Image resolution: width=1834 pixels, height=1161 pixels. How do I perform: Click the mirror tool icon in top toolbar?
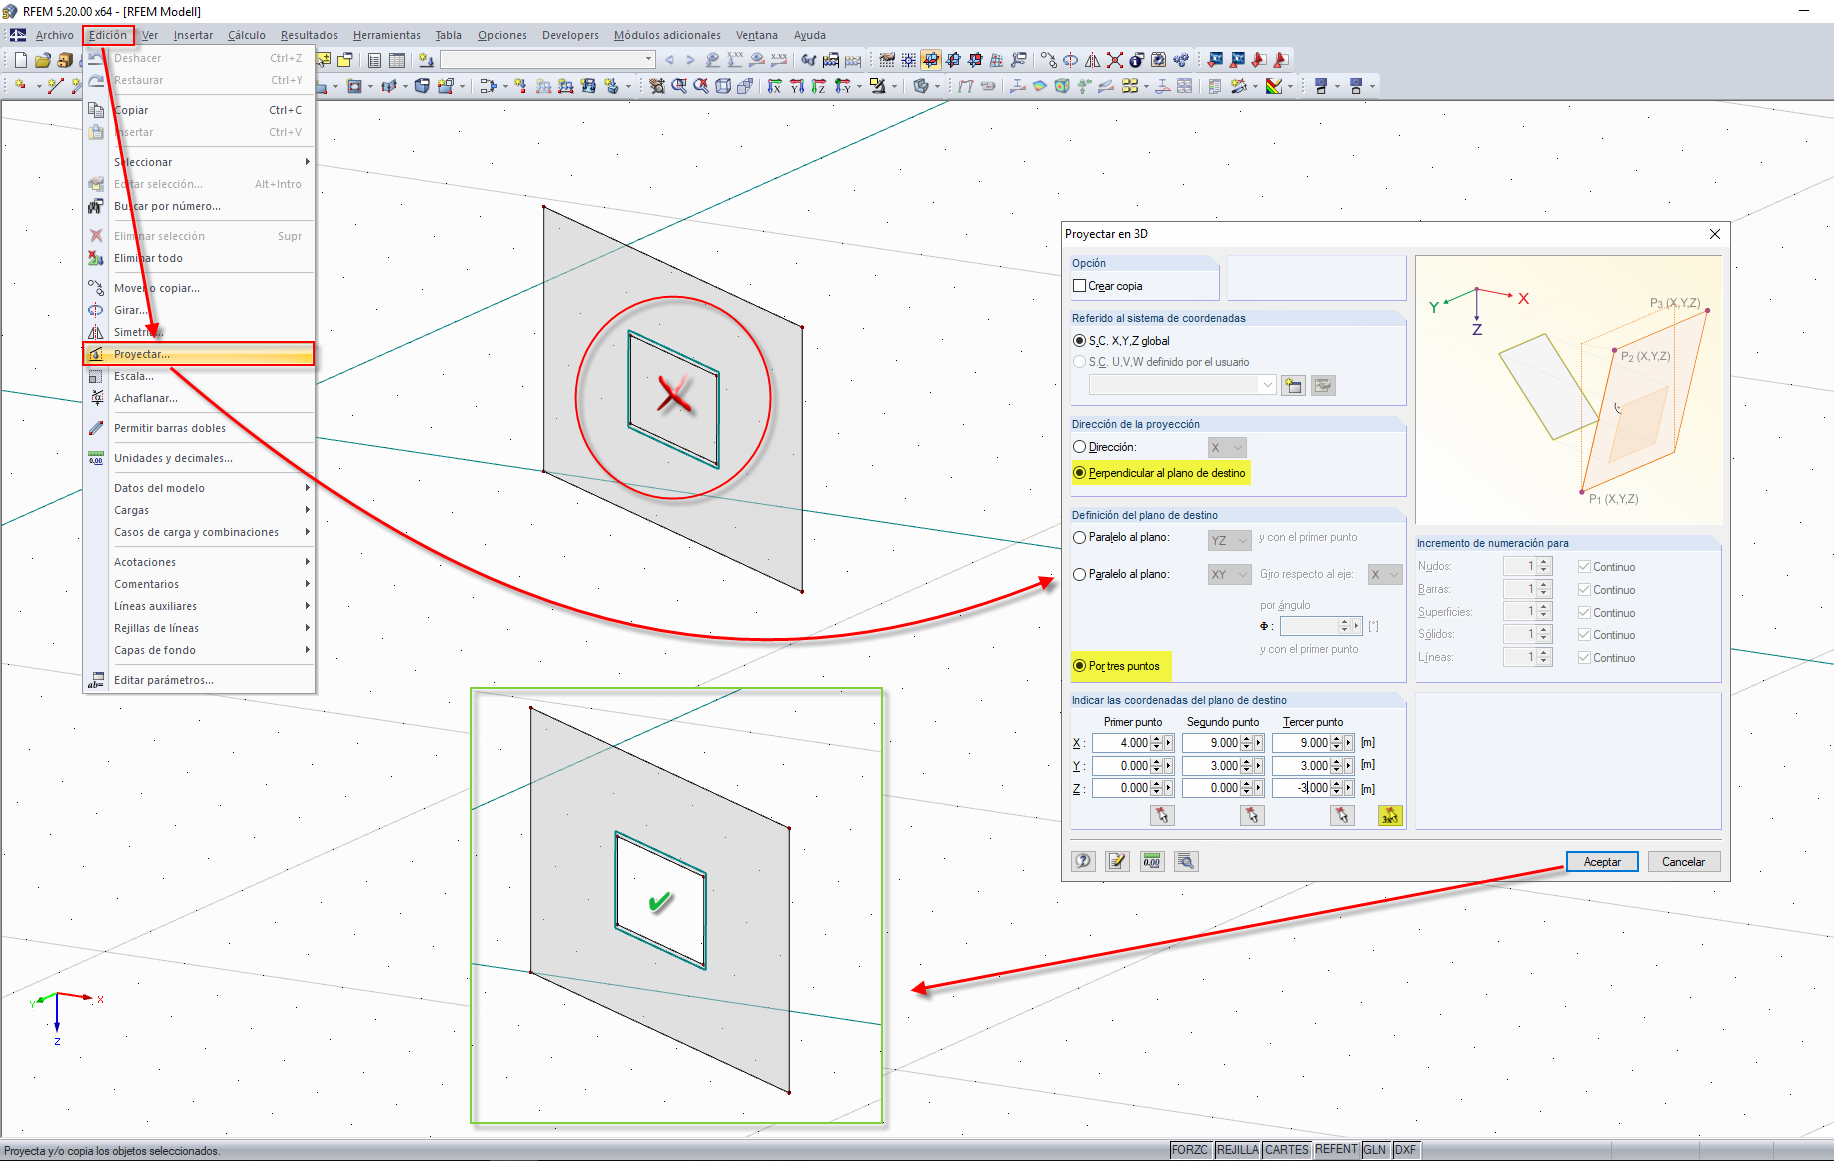click(x=1093, y=60)
